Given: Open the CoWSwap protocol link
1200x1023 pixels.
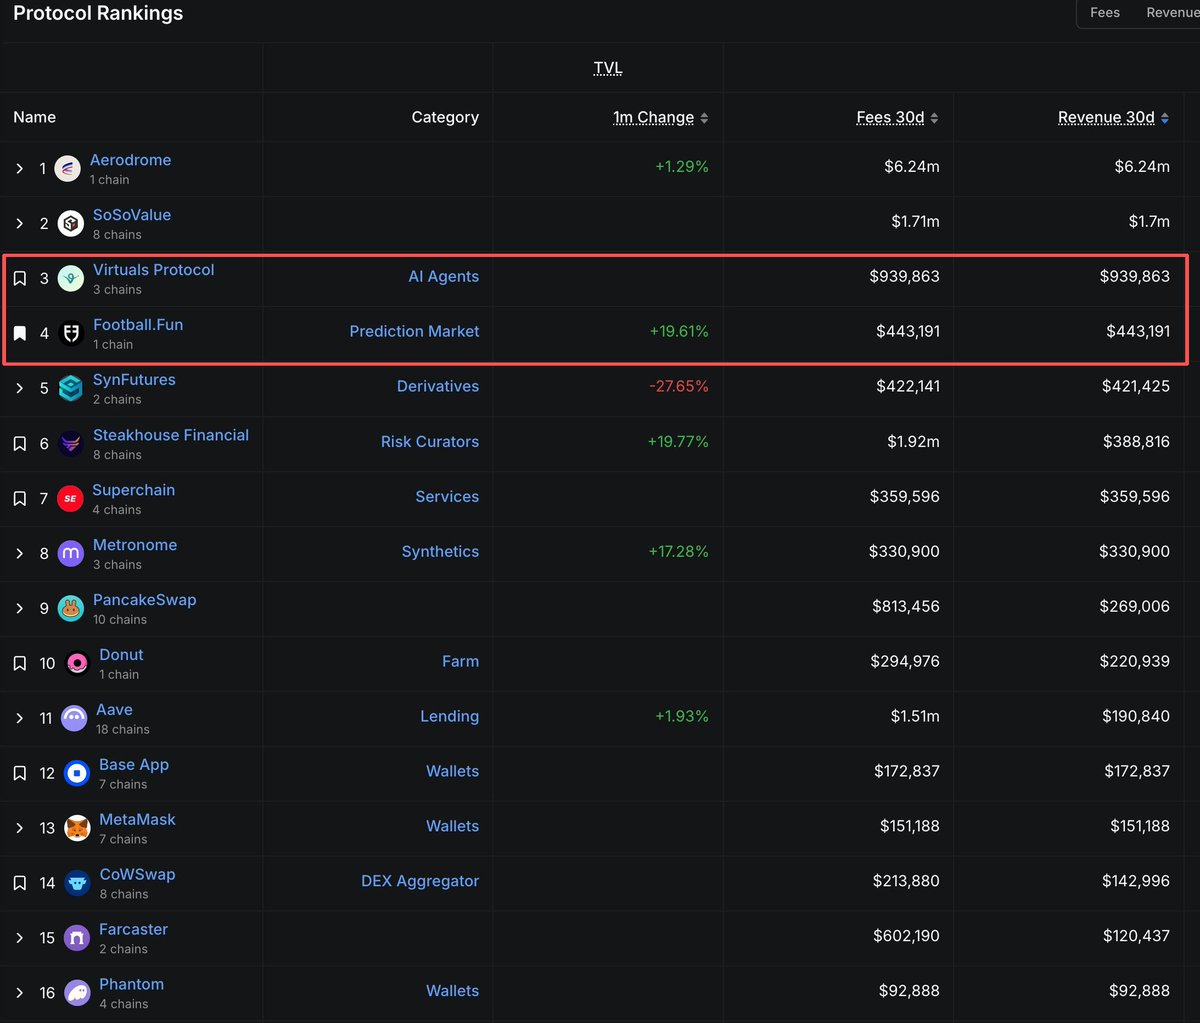Looking at the screenshot, I should pyautogui.click(x=137, y=874).
